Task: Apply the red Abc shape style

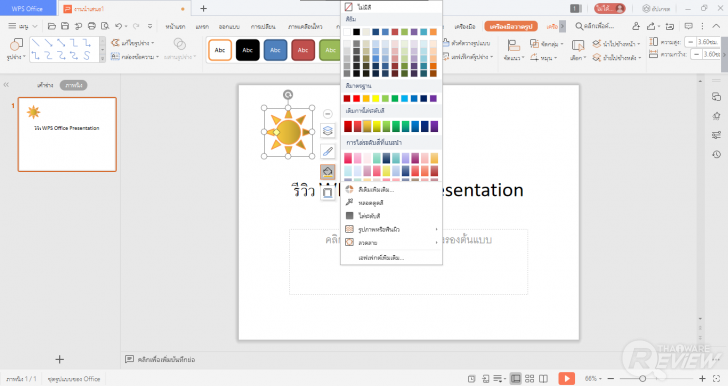Action: [x=303, y=50]
